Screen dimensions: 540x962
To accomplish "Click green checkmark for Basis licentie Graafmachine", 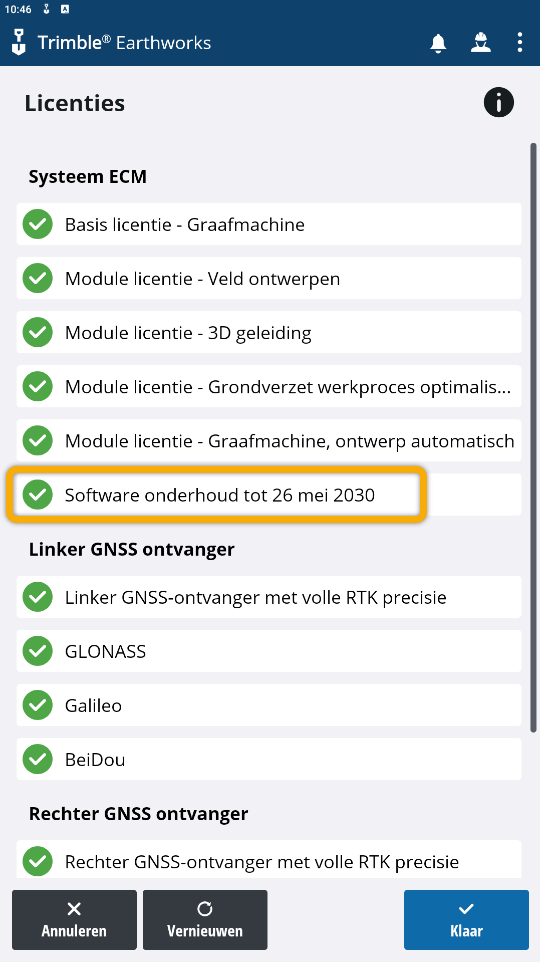I will pos(37,225).
